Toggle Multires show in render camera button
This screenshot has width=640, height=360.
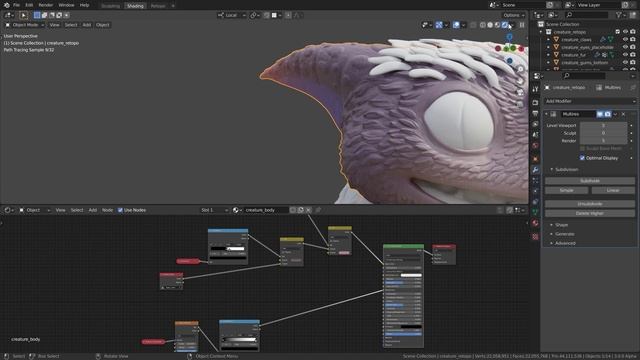(x=608, y=114)
